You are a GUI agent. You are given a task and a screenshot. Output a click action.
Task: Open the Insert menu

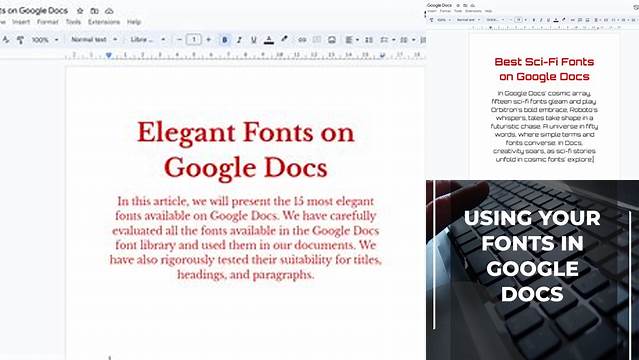click(21, 22)
